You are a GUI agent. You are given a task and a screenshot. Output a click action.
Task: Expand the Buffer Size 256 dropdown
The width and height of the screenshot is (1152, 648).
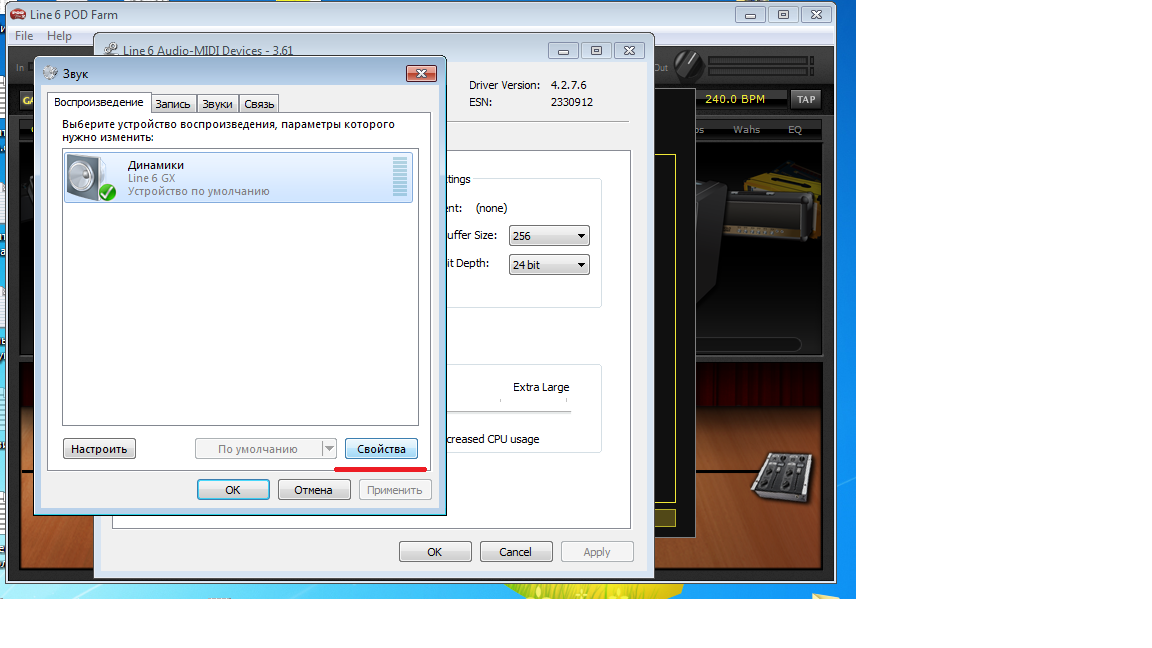549,236
